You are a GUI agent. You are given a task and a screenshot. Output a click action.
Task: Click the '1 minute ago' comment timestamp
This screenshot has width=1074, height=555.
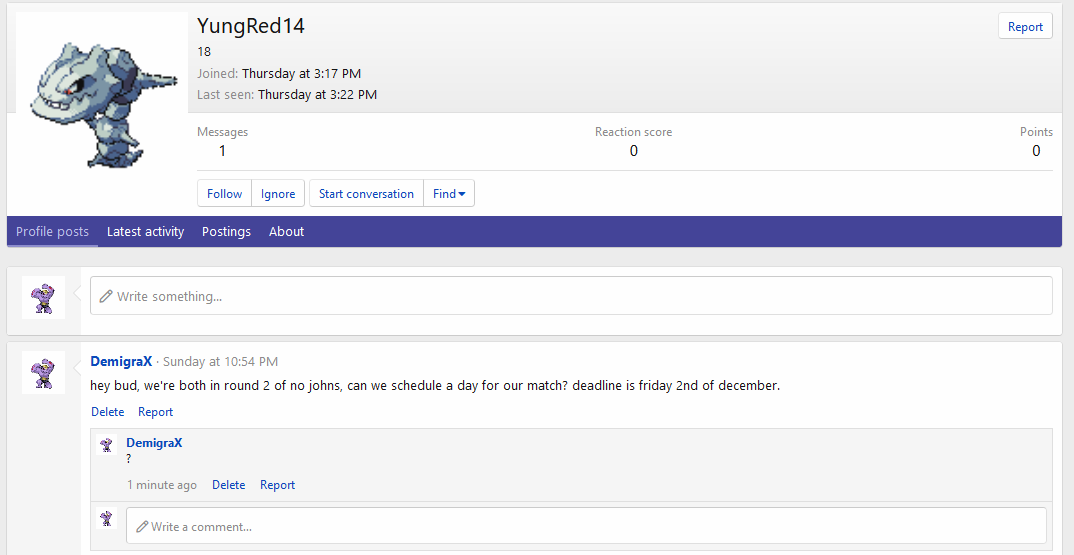pos(162,484)
